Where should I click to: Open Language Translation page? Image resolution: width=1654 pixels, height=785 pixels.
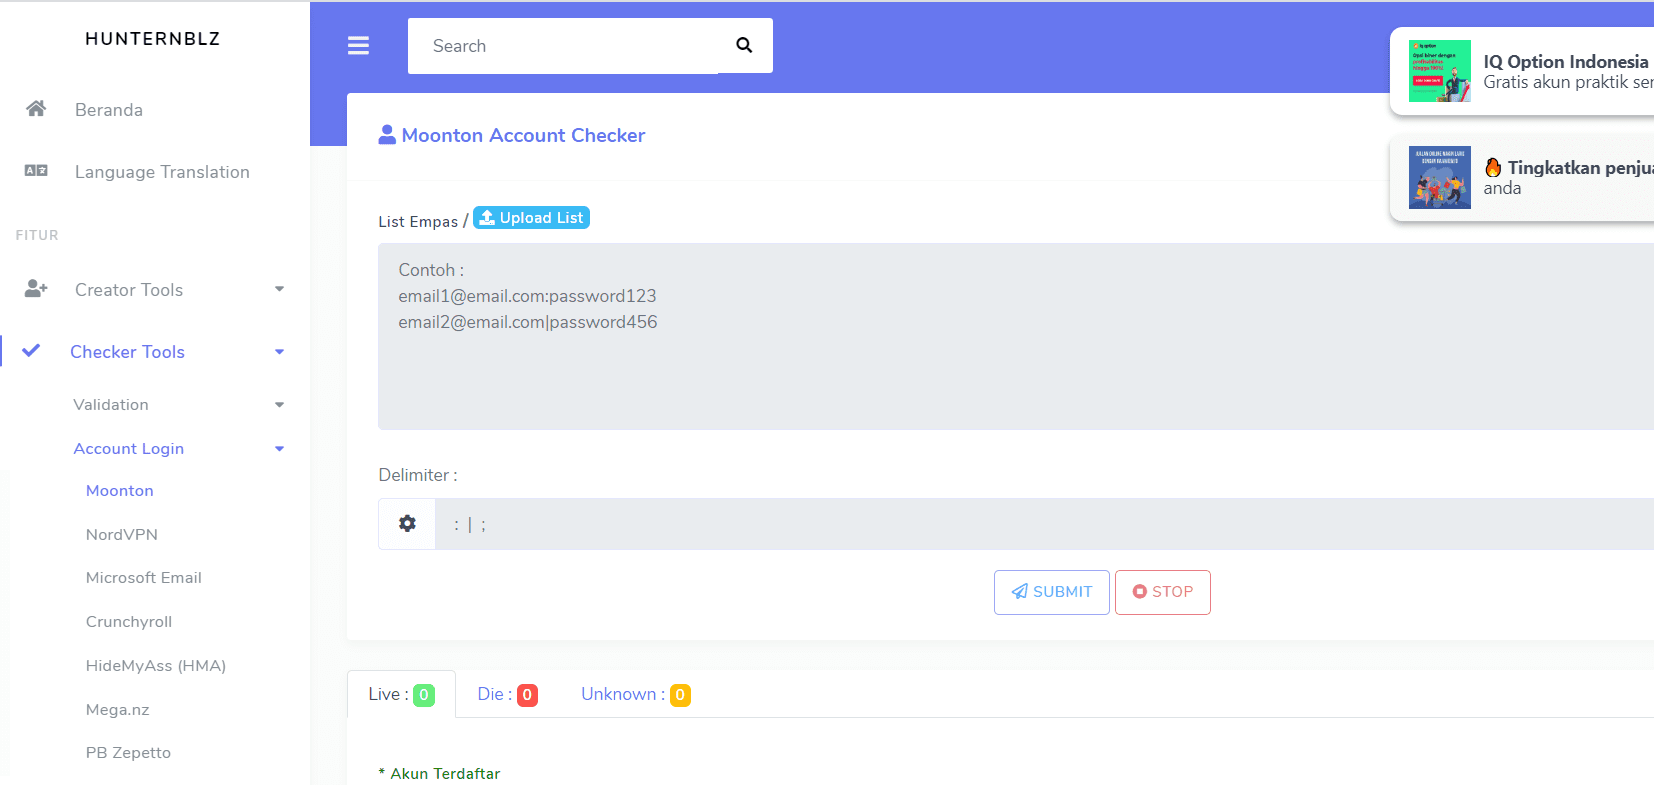pyautogui.click(x=162, y=172)
